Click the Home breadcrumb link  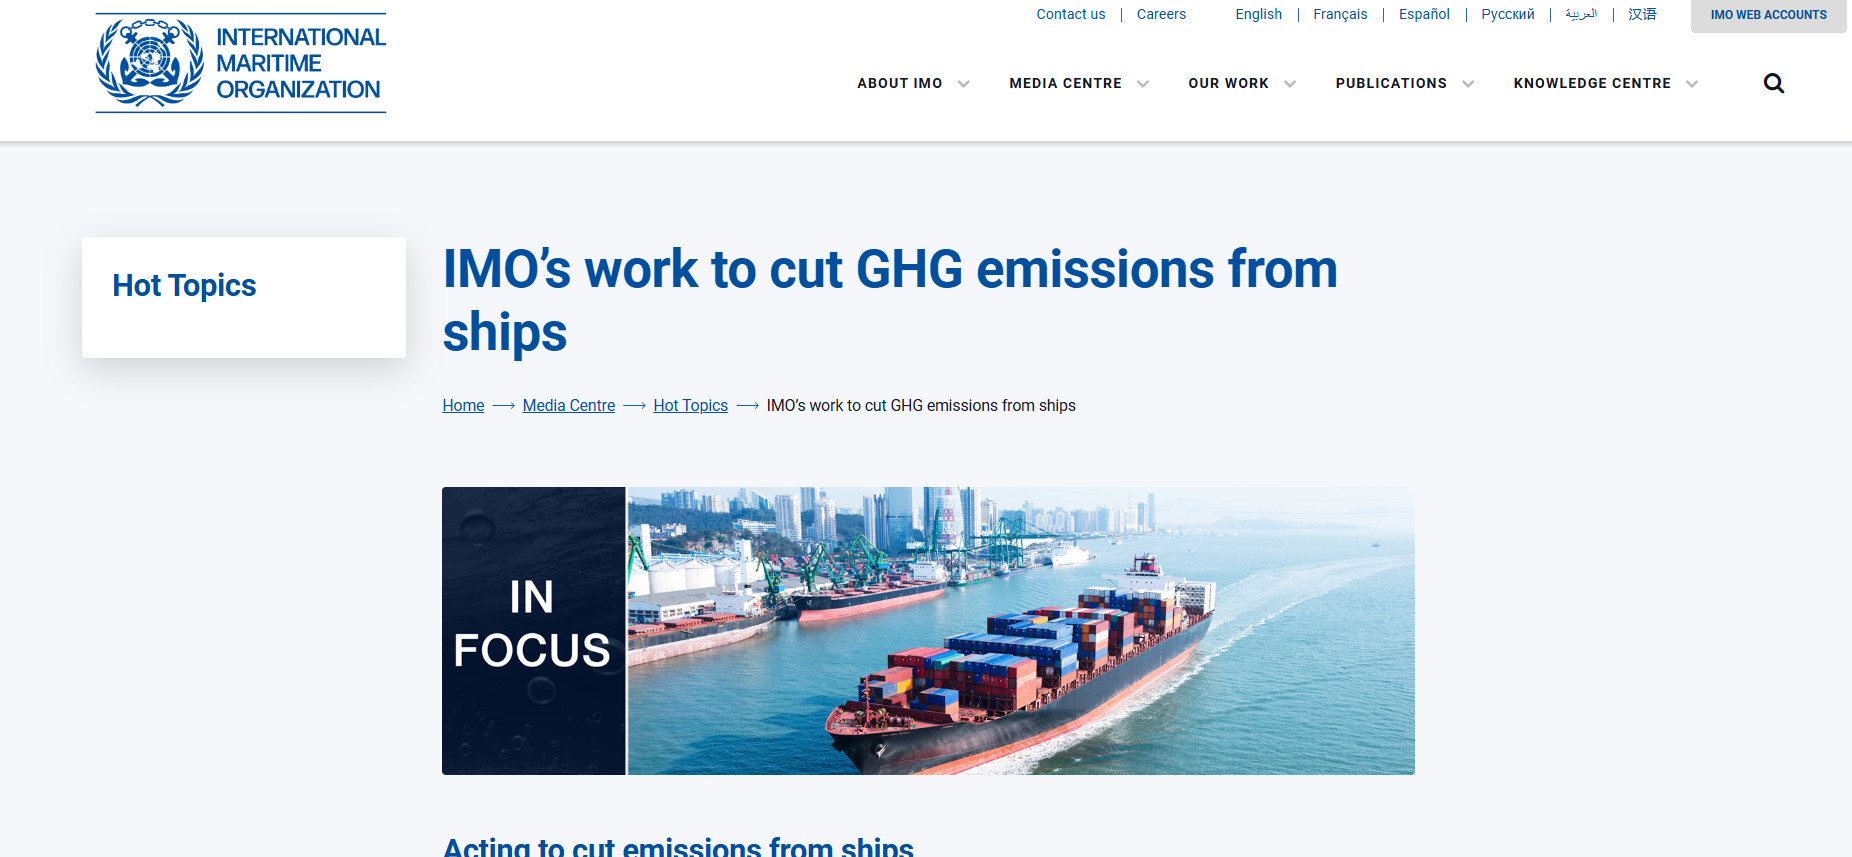coord(463,405)
